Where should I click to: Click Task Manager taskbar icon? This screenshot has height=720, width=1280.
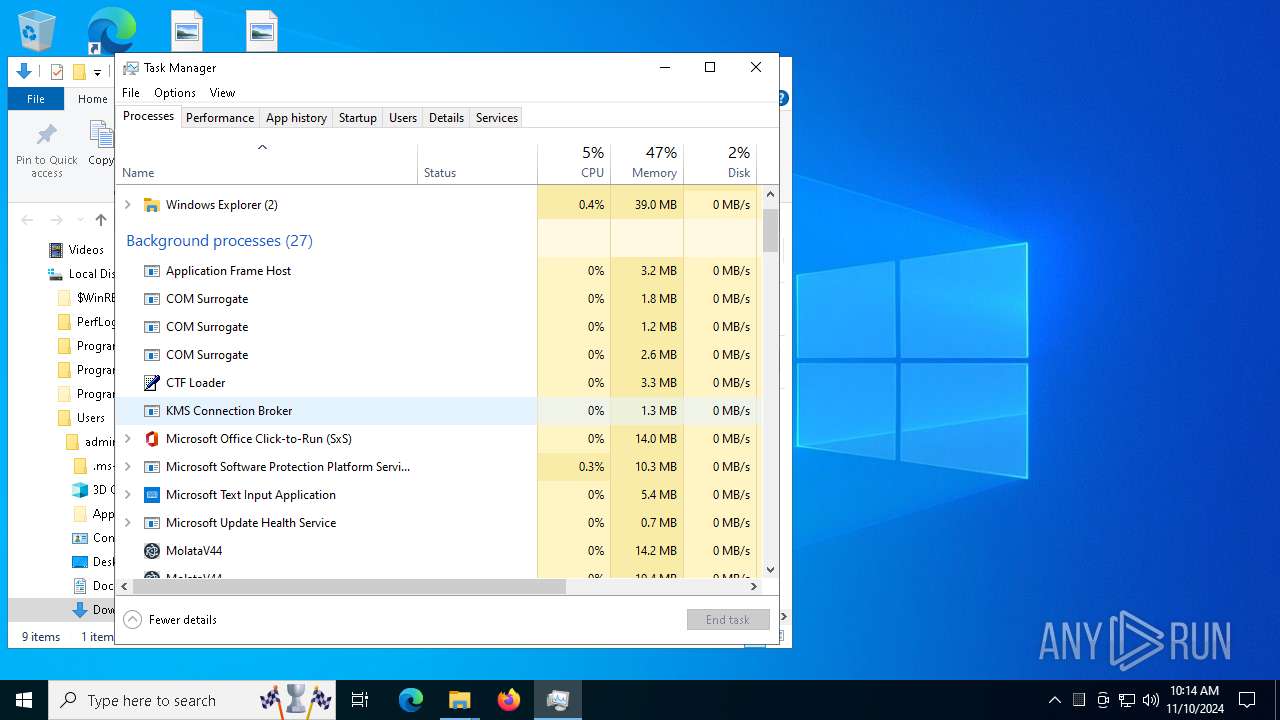click(x=558, y=700)
